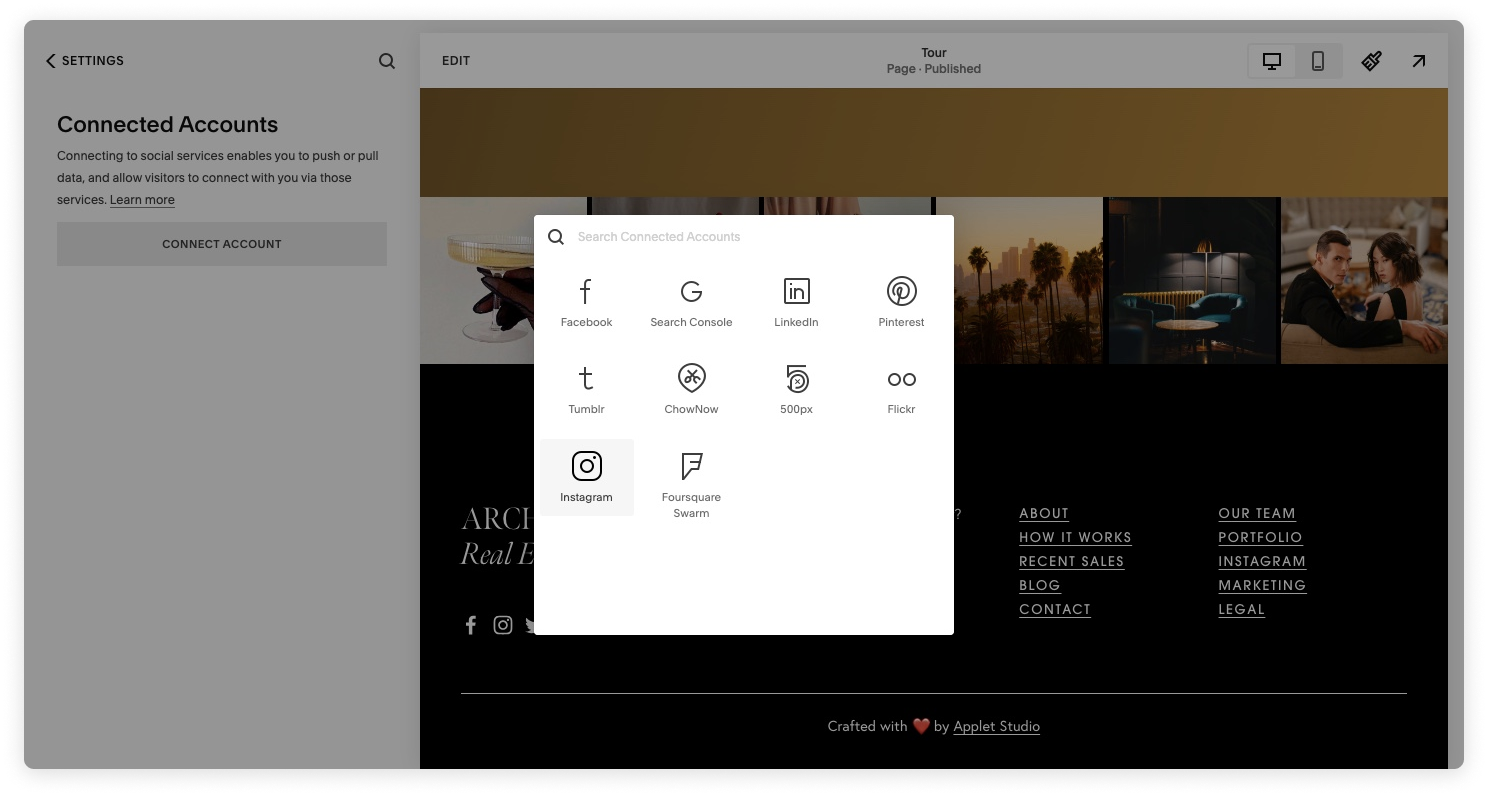Switch preview to desktop view

(x=1271, y=61)
